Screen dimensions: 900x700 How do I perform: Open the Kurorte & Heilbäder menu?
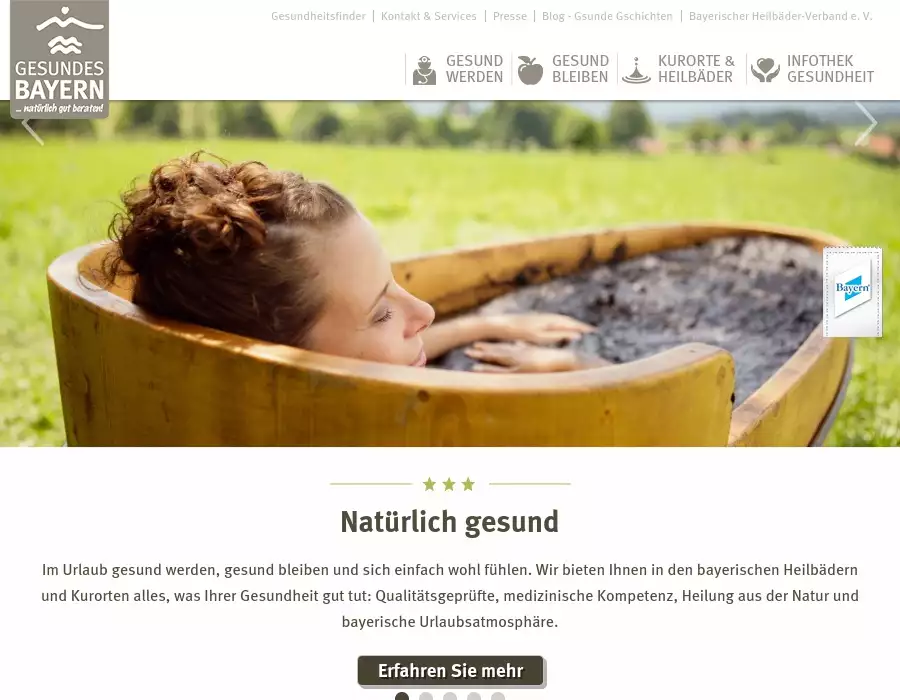point(696,69)
